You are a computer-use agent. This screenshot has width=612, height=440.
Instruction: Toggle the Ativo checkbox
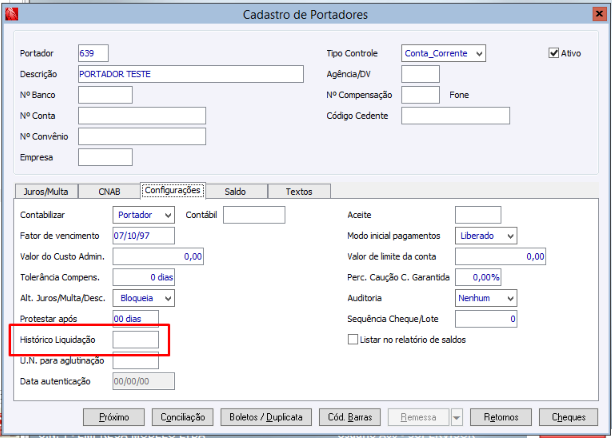tap(555, 53)
